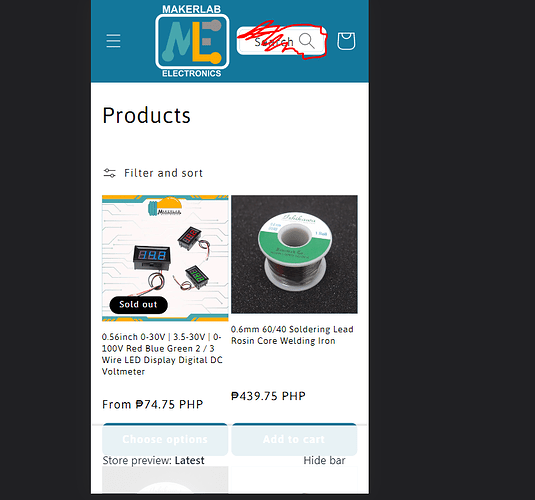Open the hamburger navigation menu

pos(113,41)
